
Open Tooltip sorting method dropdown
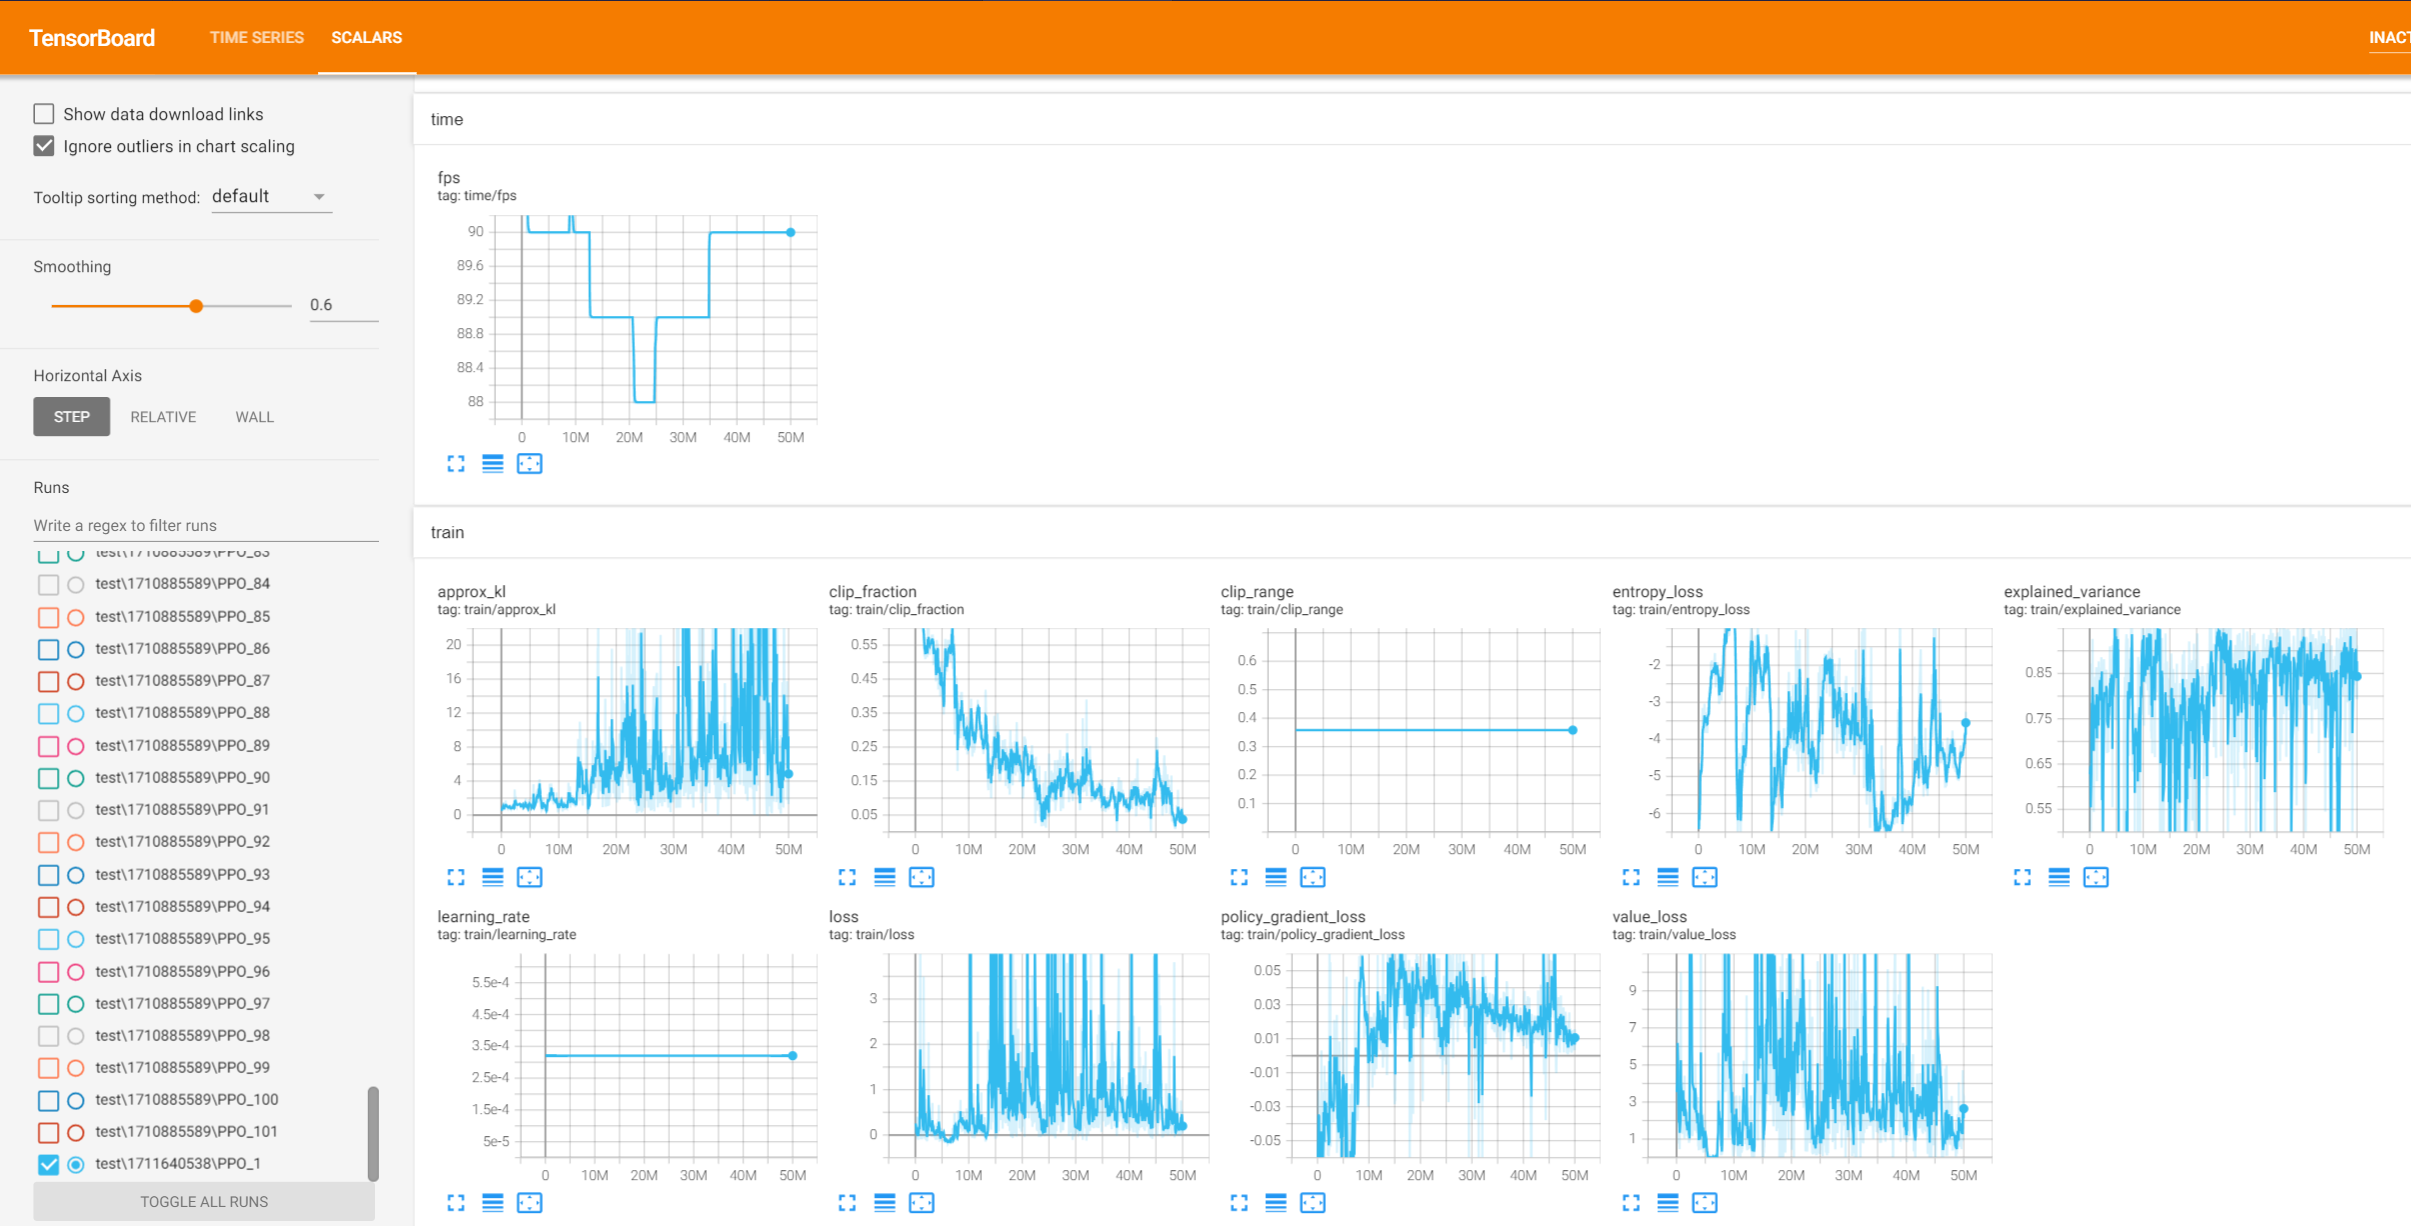pos(270,197)
